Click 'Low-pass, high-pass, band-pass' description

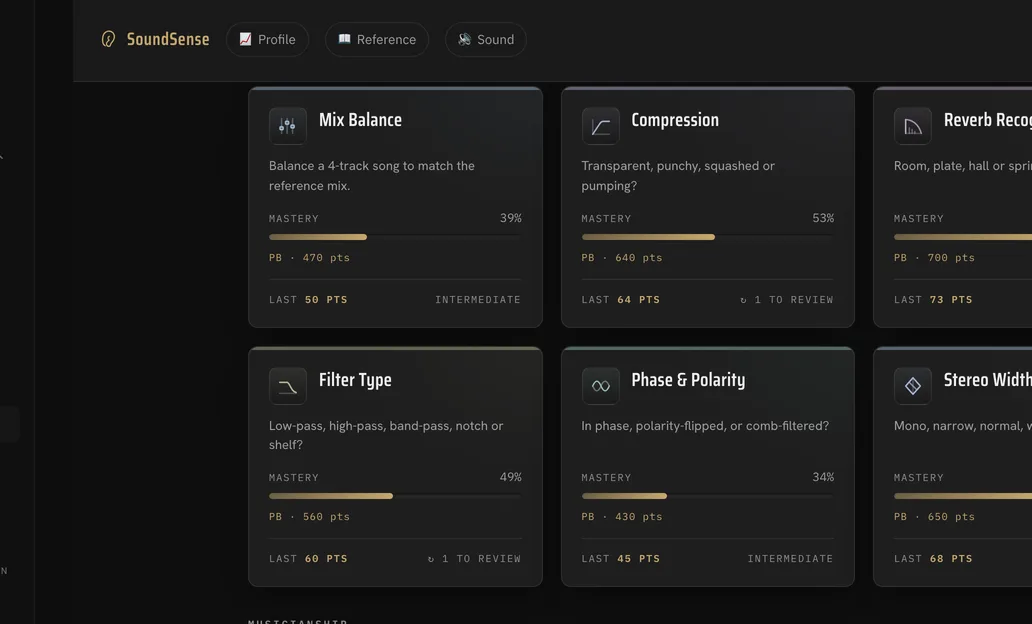386,435
